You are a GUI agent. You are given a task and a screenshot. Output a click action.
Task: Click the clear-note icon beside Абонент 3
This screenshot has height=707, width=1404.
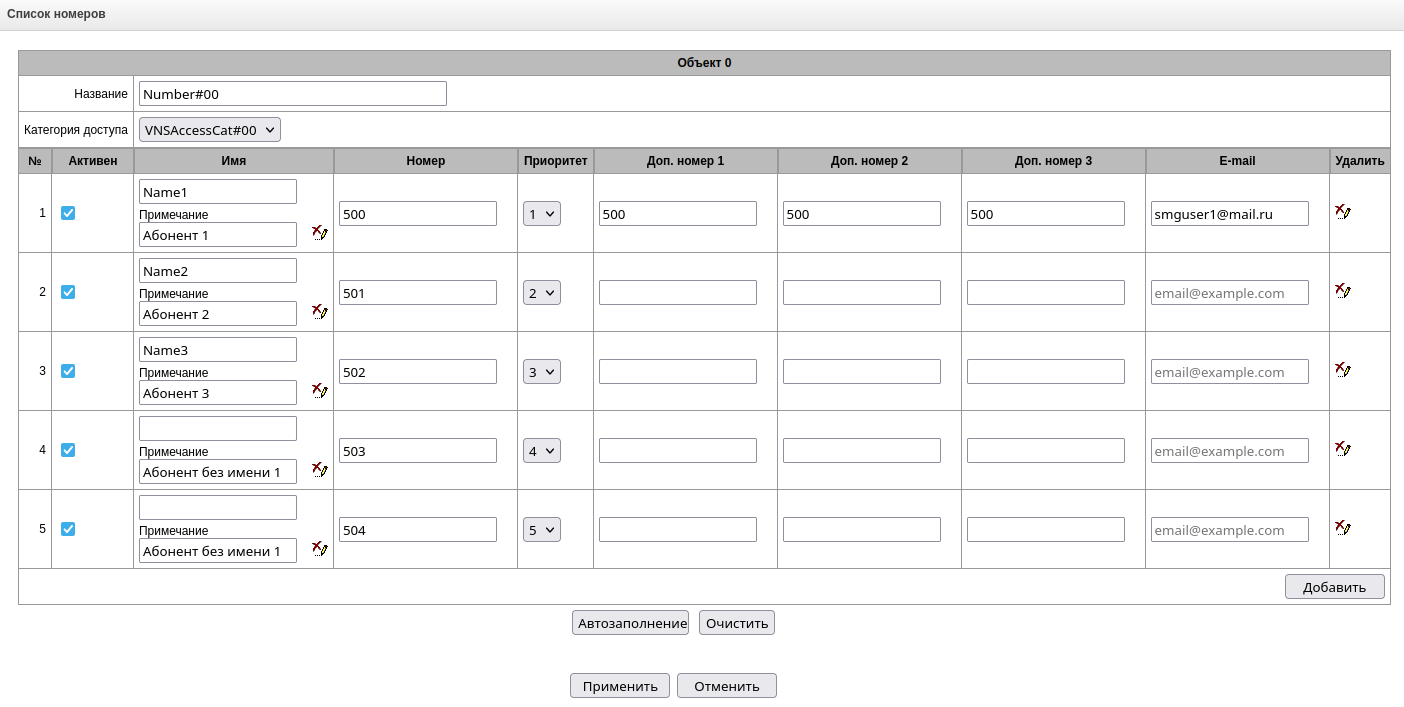point(320,391)
